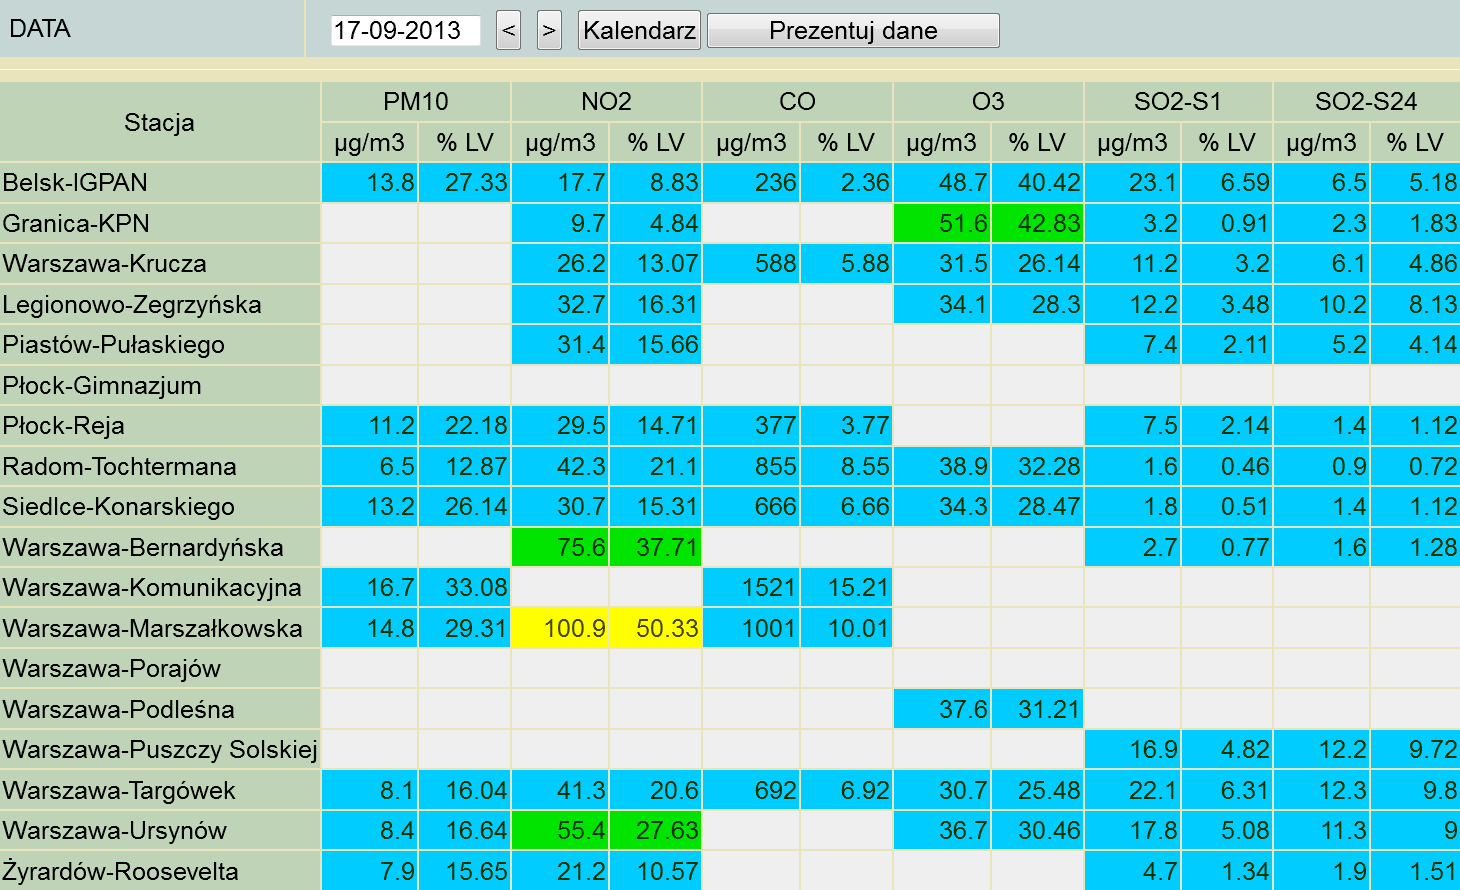The height and width of the screenshot is (890, 1460).
Task: Click CO percentage 6.66 for Siedlce-Konarskiego
Action: 846,507
